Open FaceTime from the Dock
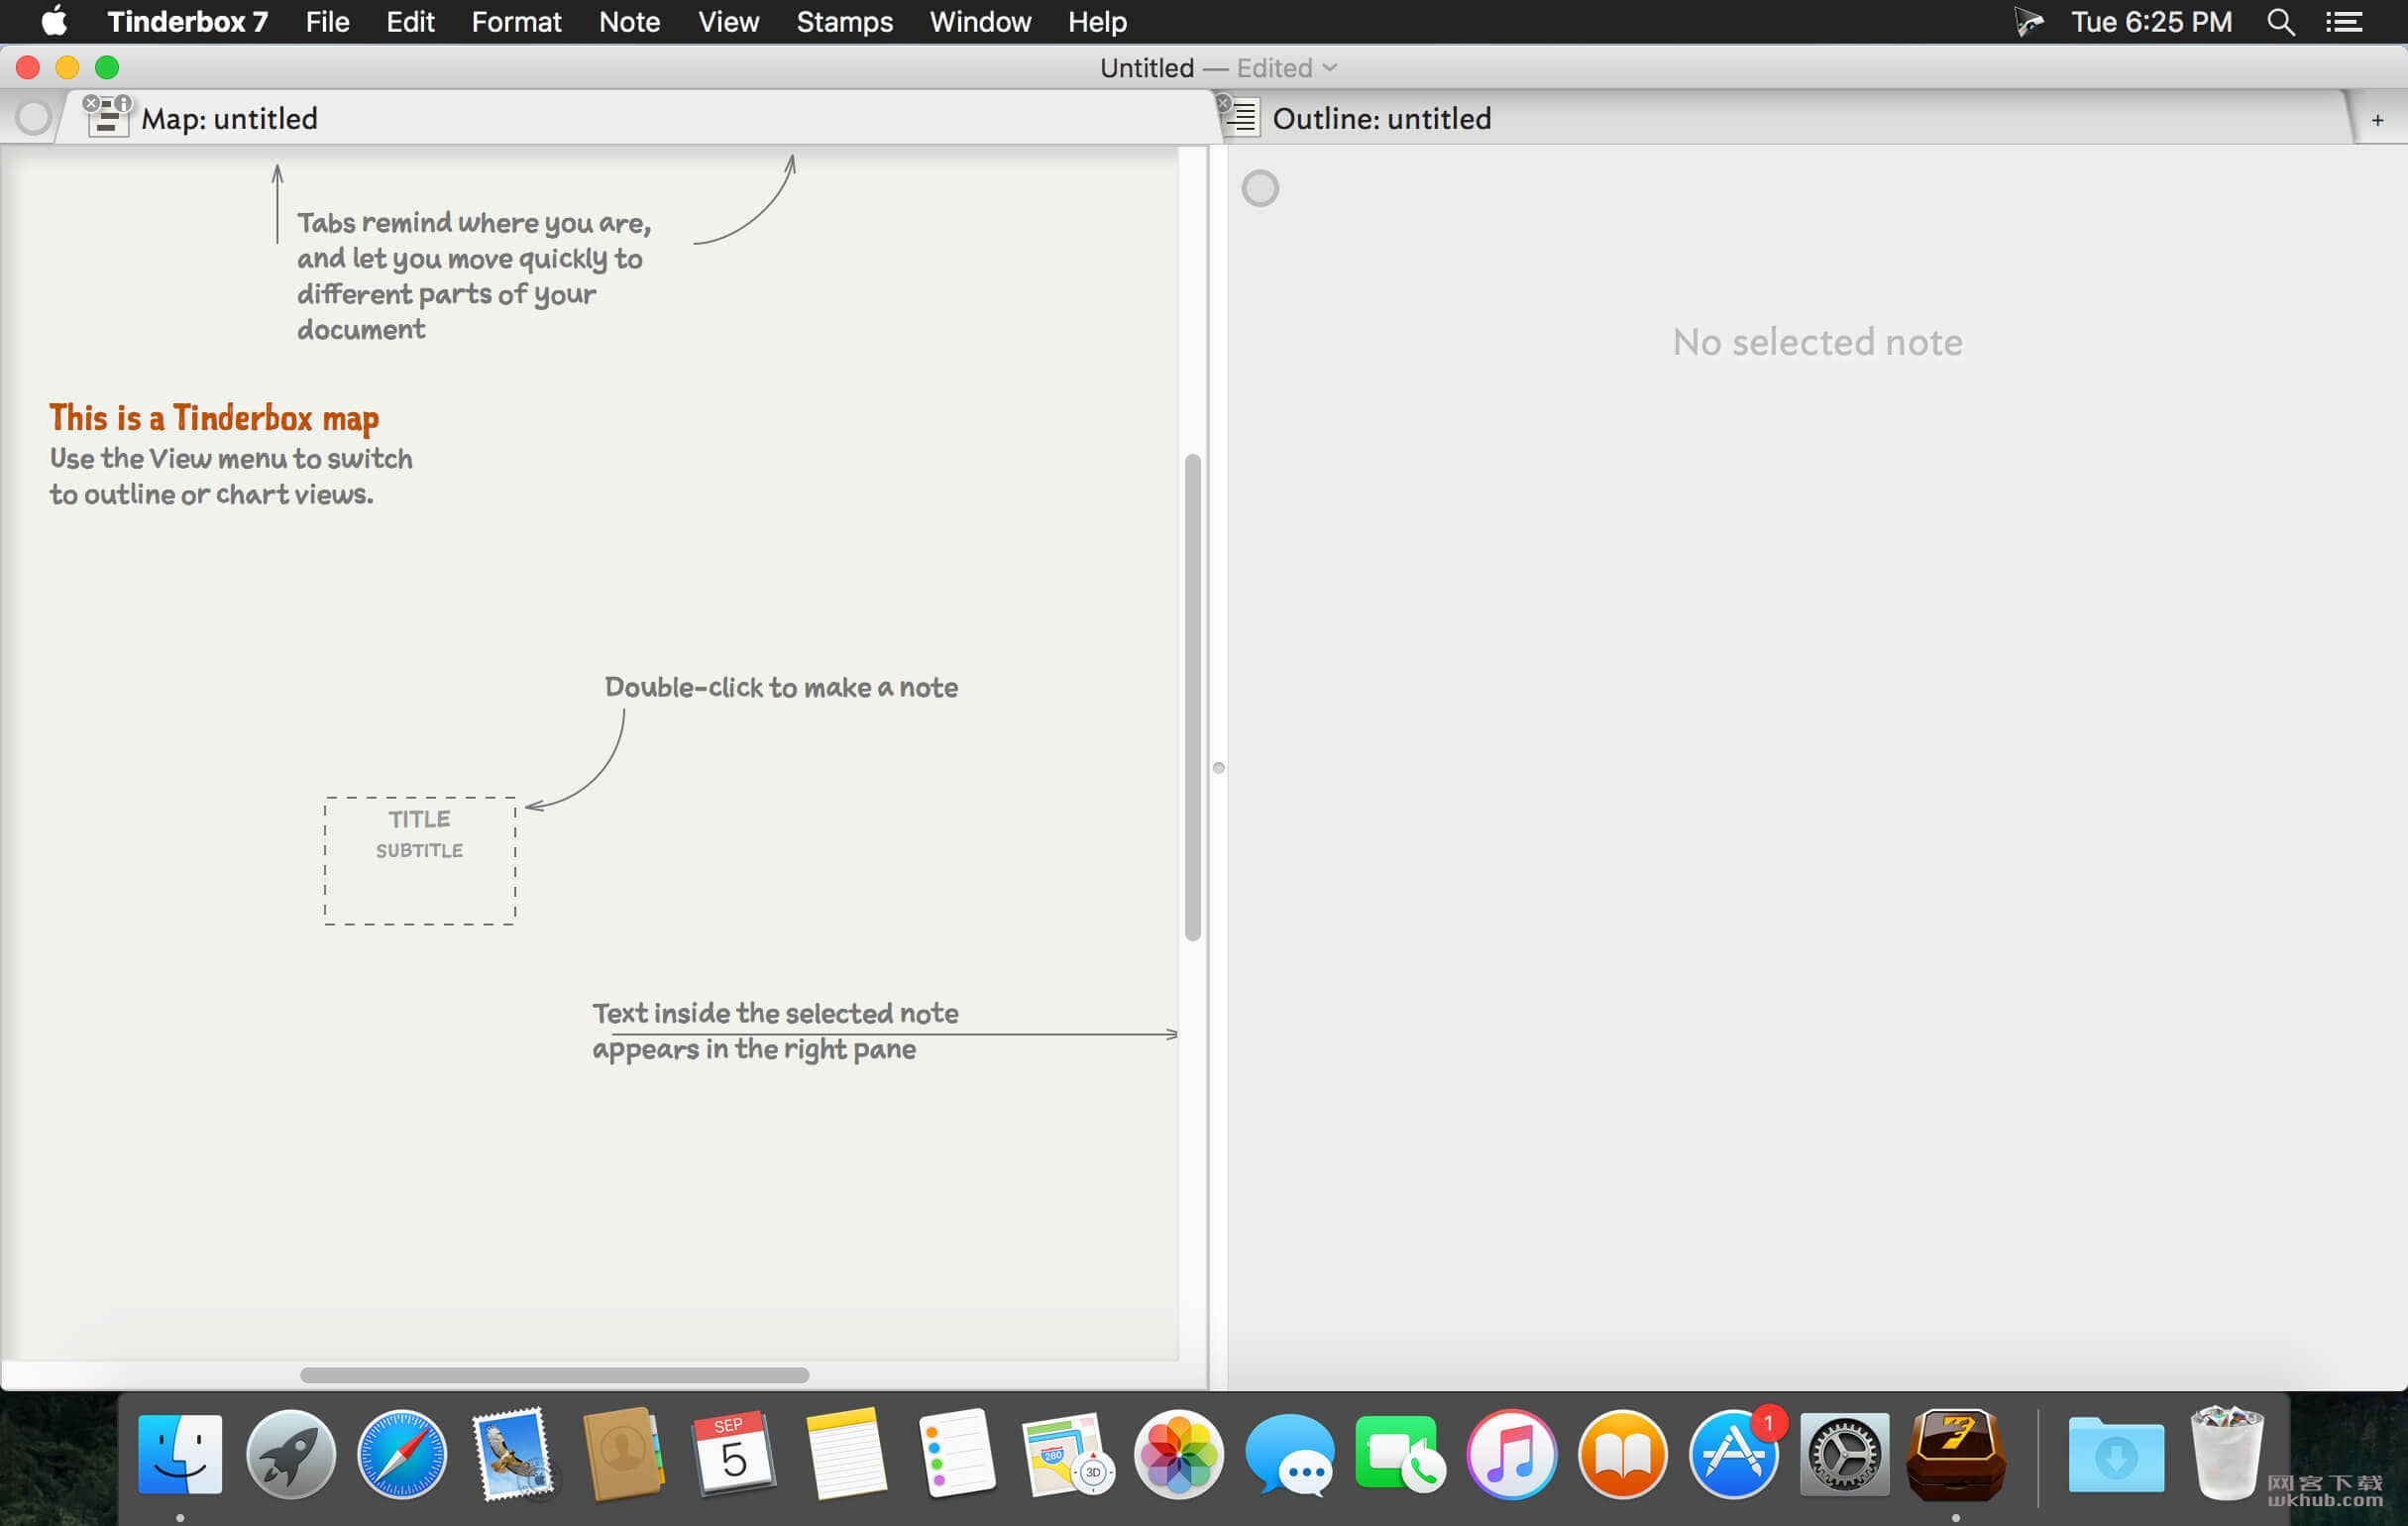 point(1400,1455)
